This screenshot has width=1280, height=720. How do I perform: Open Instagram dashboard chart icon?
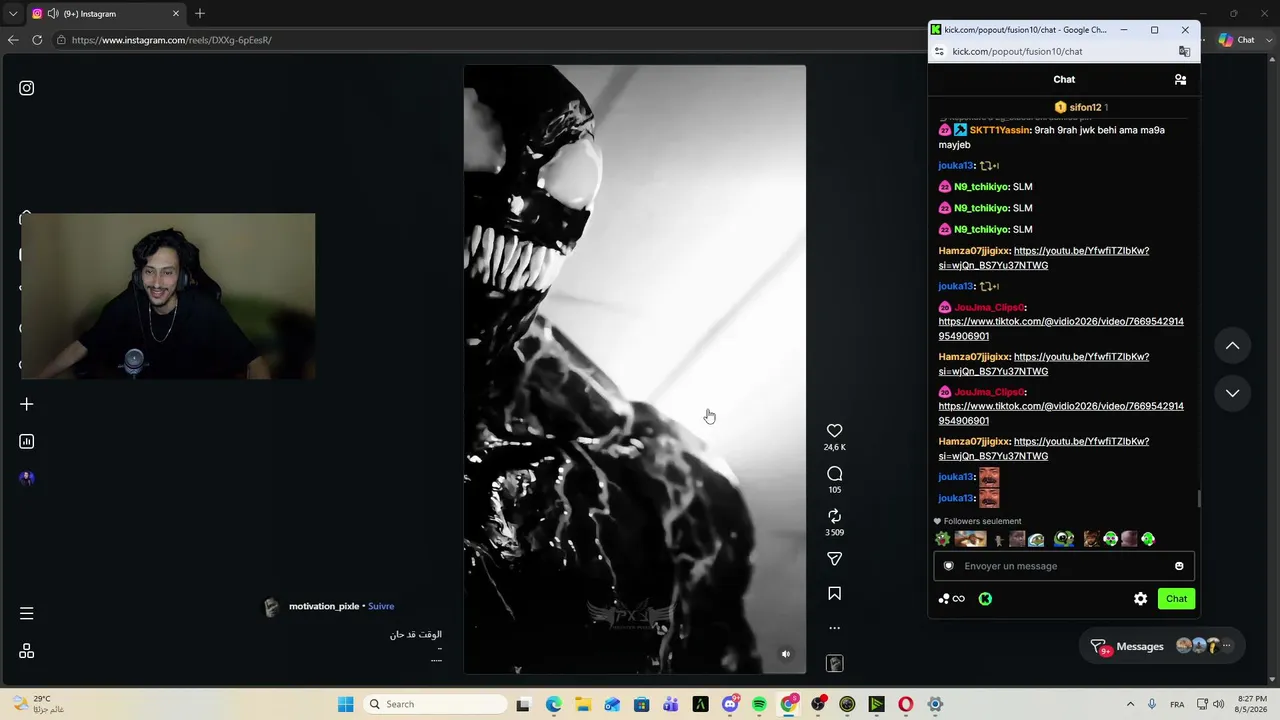point(27,441)
